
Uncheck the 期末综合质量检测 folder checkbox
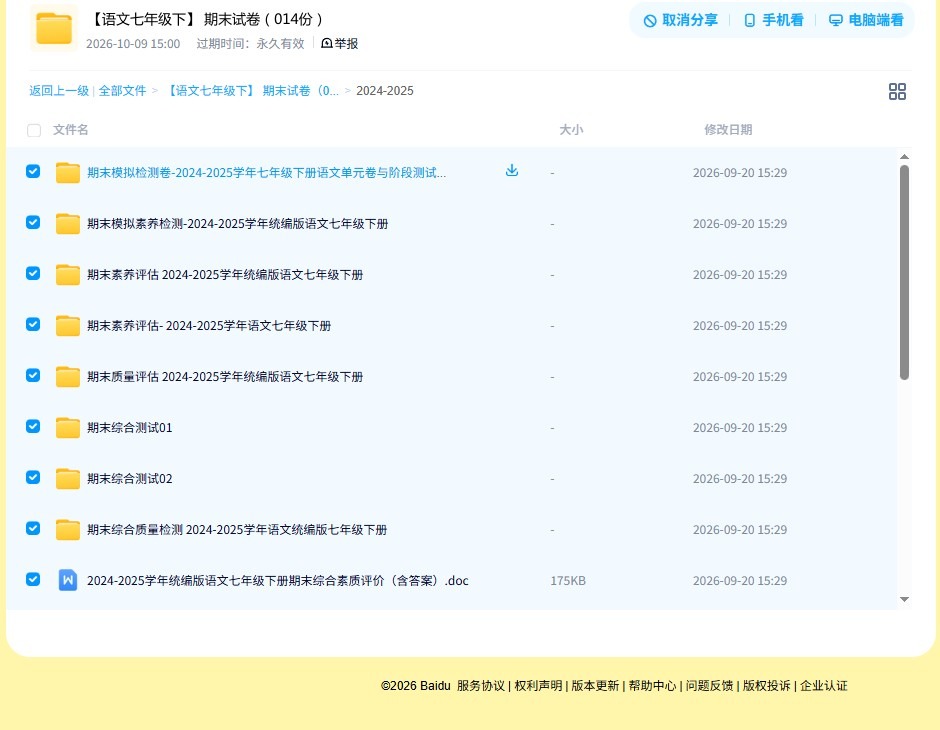tap(33, 528)
